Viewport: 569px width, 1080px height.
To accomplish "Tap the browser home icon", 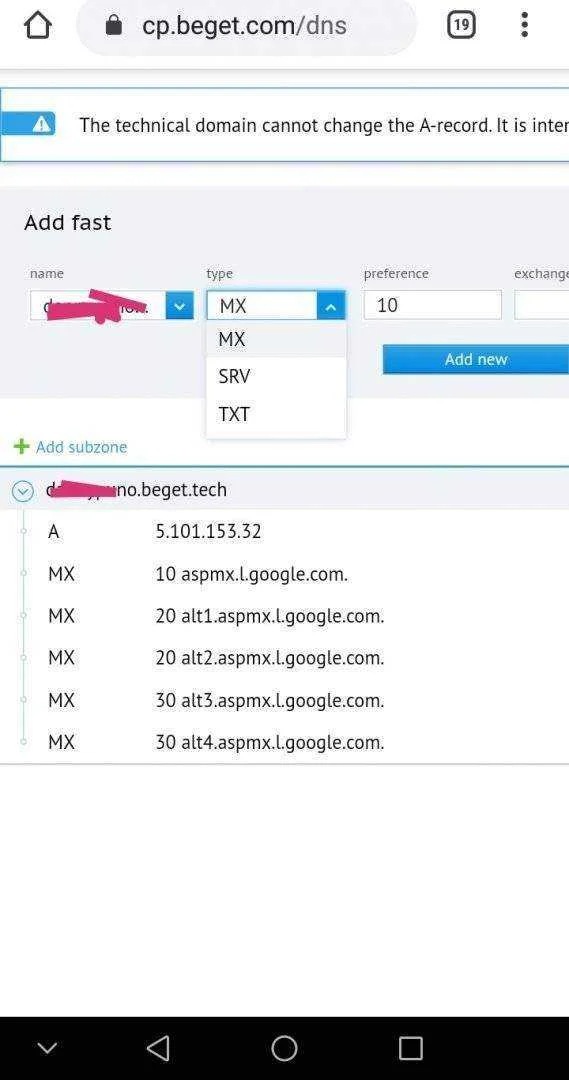I will coord(38,25).
